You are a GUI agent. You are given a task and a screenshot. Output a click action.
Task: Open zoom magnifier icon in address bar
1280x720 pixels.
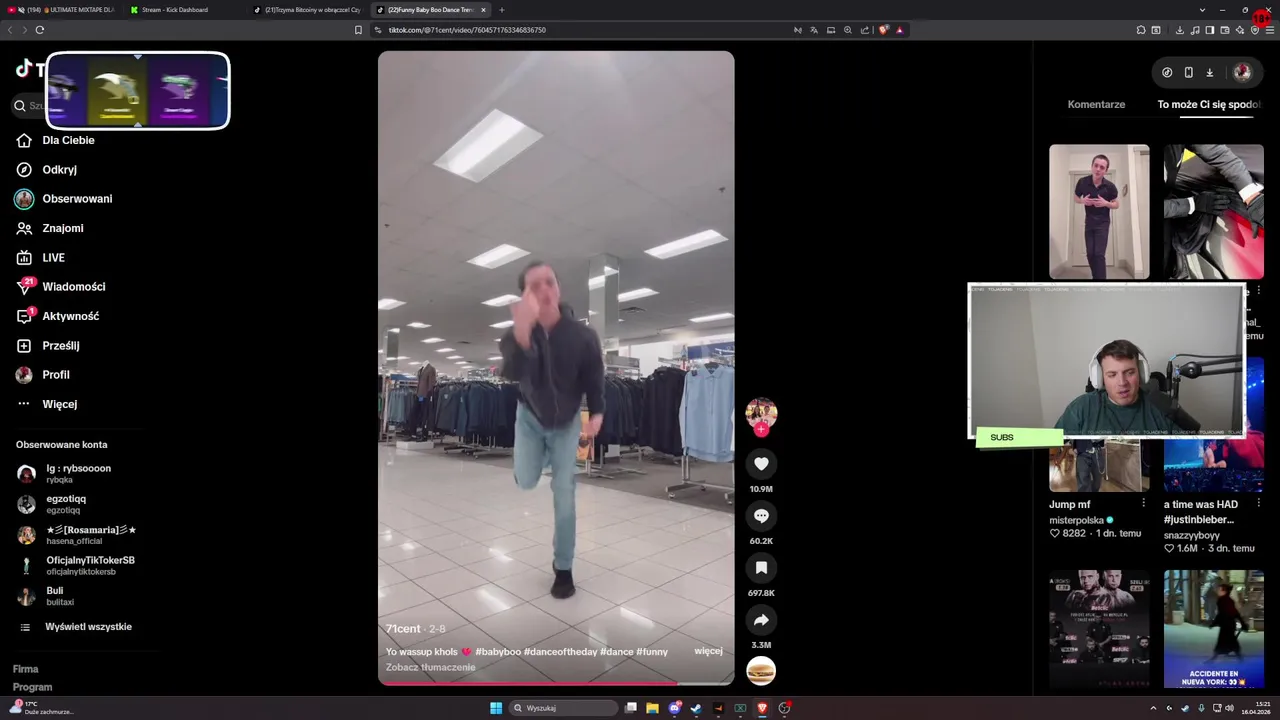(x=848, y=30)
